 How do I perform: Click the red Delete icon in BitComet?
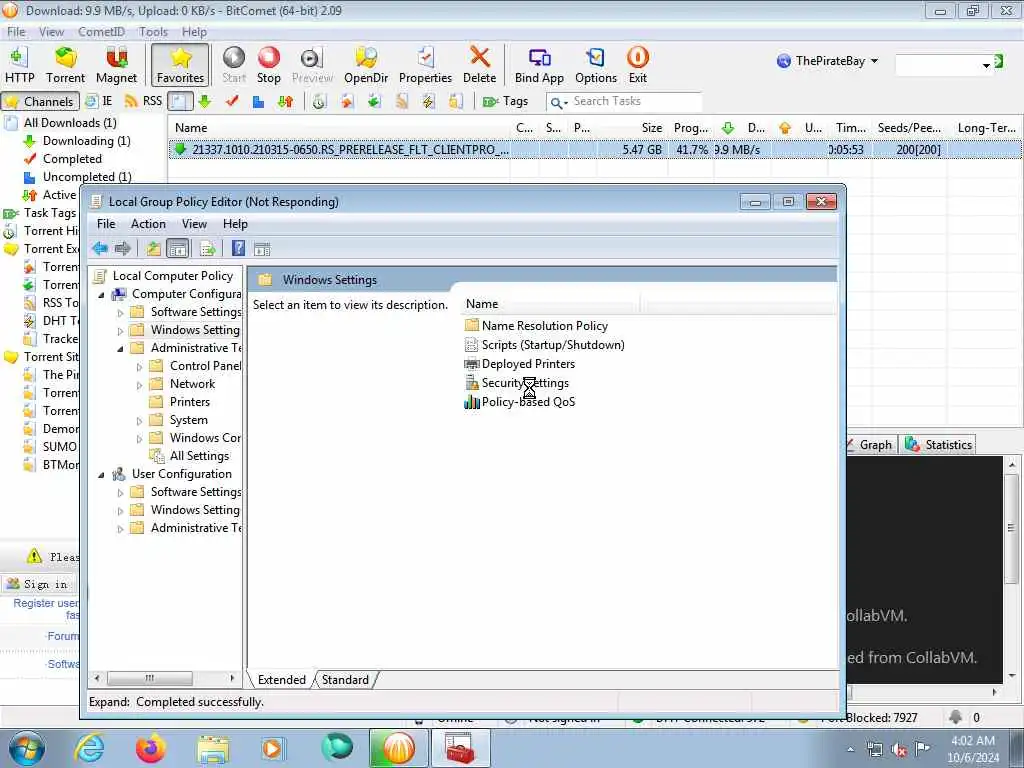pyautogui.click(x=479, y=65)
